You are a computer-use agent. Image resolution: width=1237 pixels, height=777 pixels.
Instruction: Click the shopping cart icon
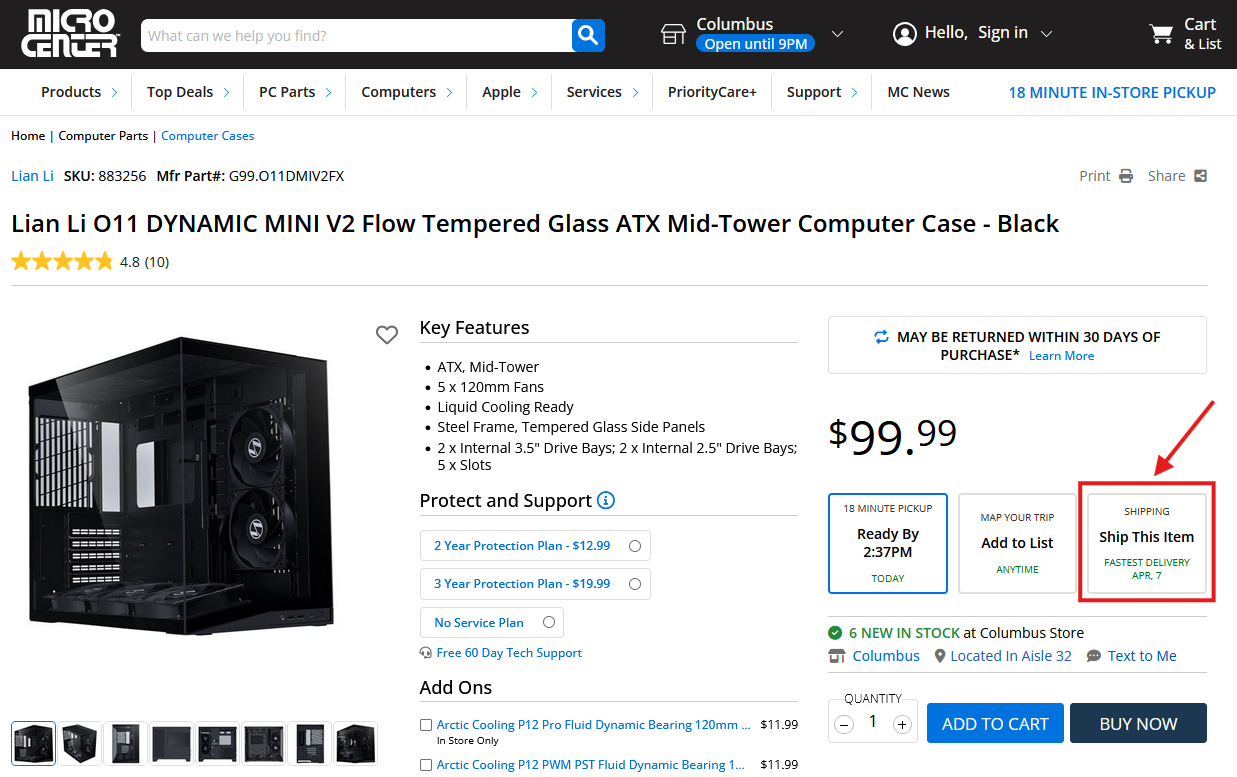(1161, 34)
